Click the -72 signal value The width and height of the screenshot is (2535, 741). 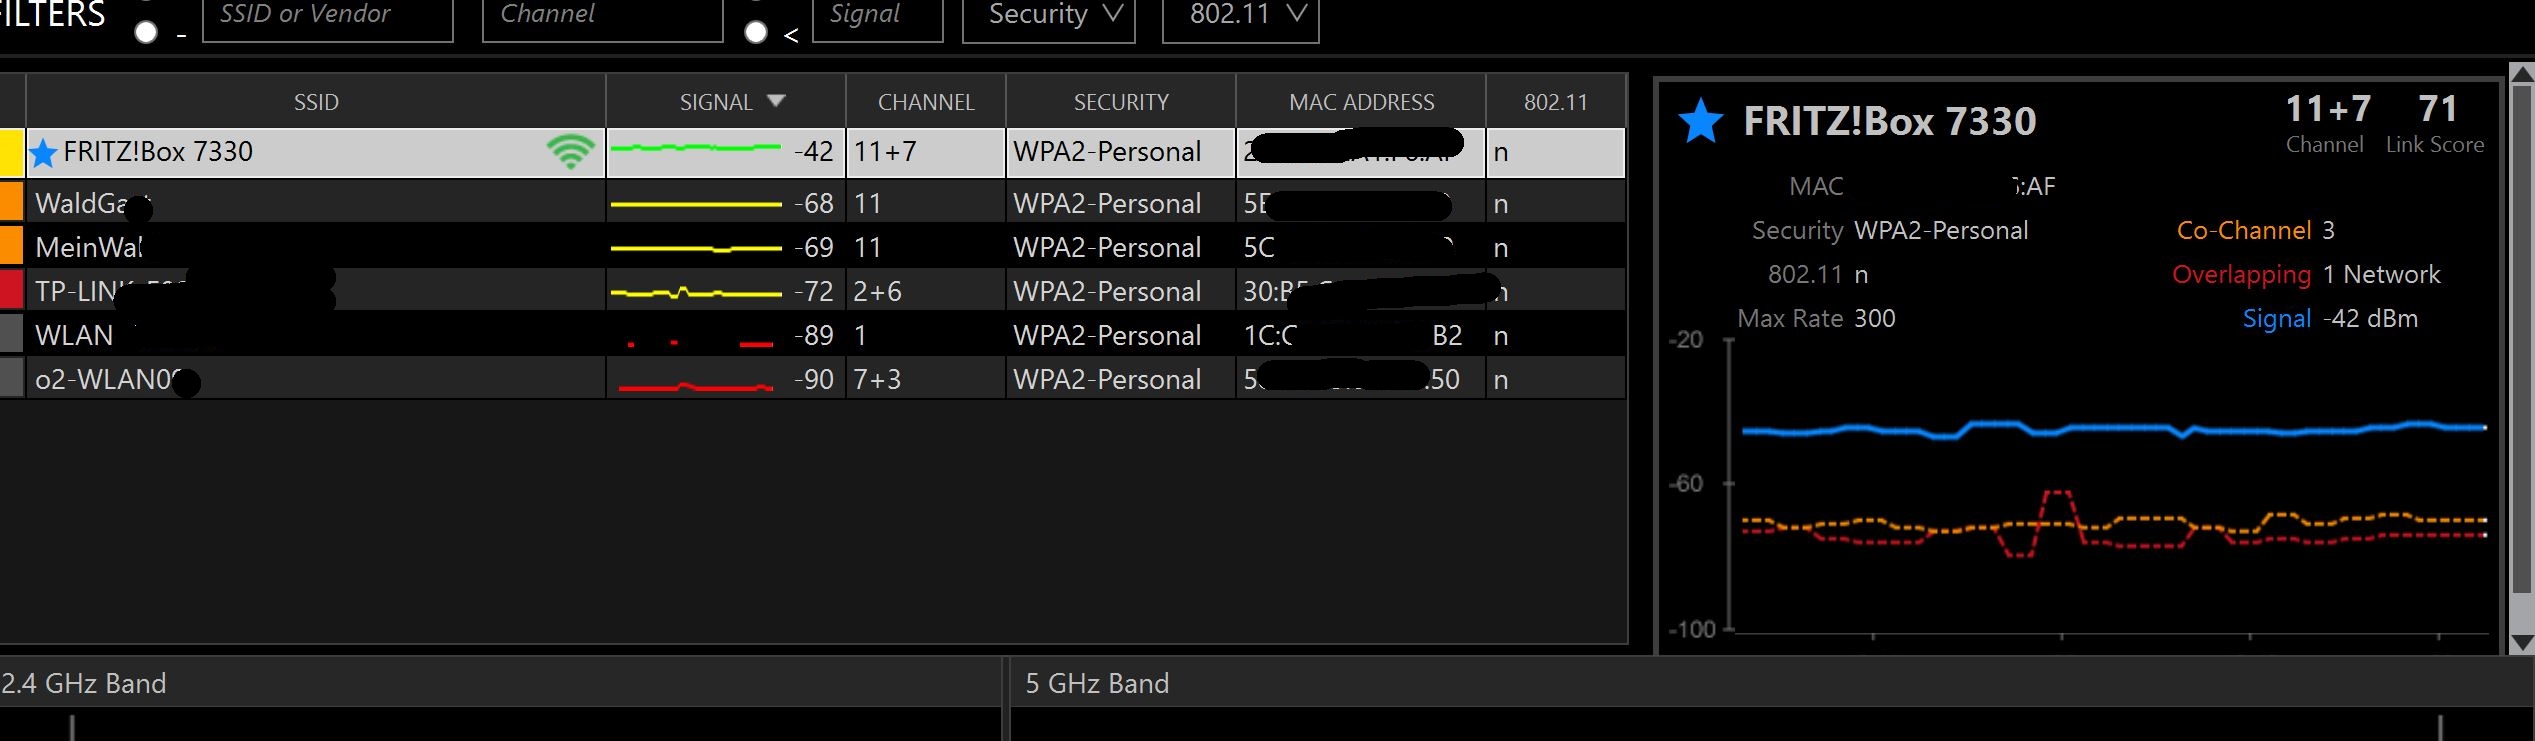(814, 291)
